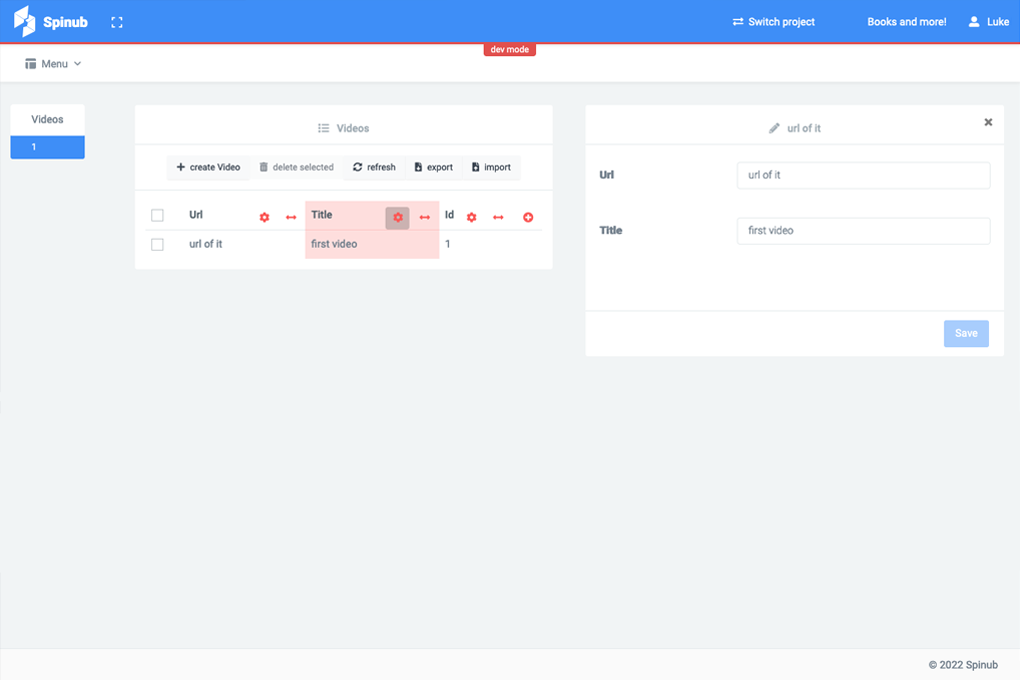Toggle fullscreen mode icon
Screen dimensions: 1020x680
point(117,22)
